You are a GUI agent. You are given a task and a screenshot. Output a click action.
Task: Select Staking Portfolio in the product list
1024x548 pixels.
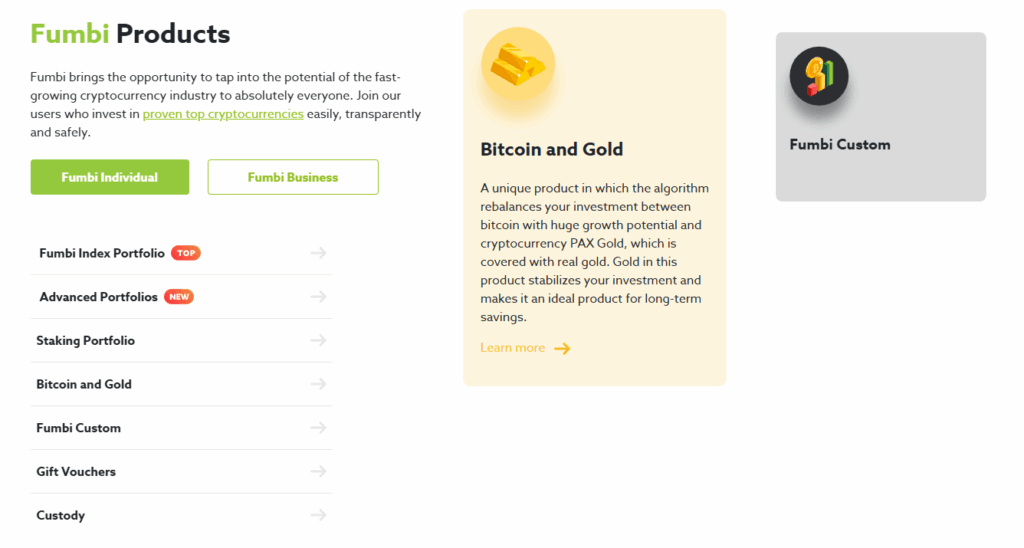(x=85, y=341)
